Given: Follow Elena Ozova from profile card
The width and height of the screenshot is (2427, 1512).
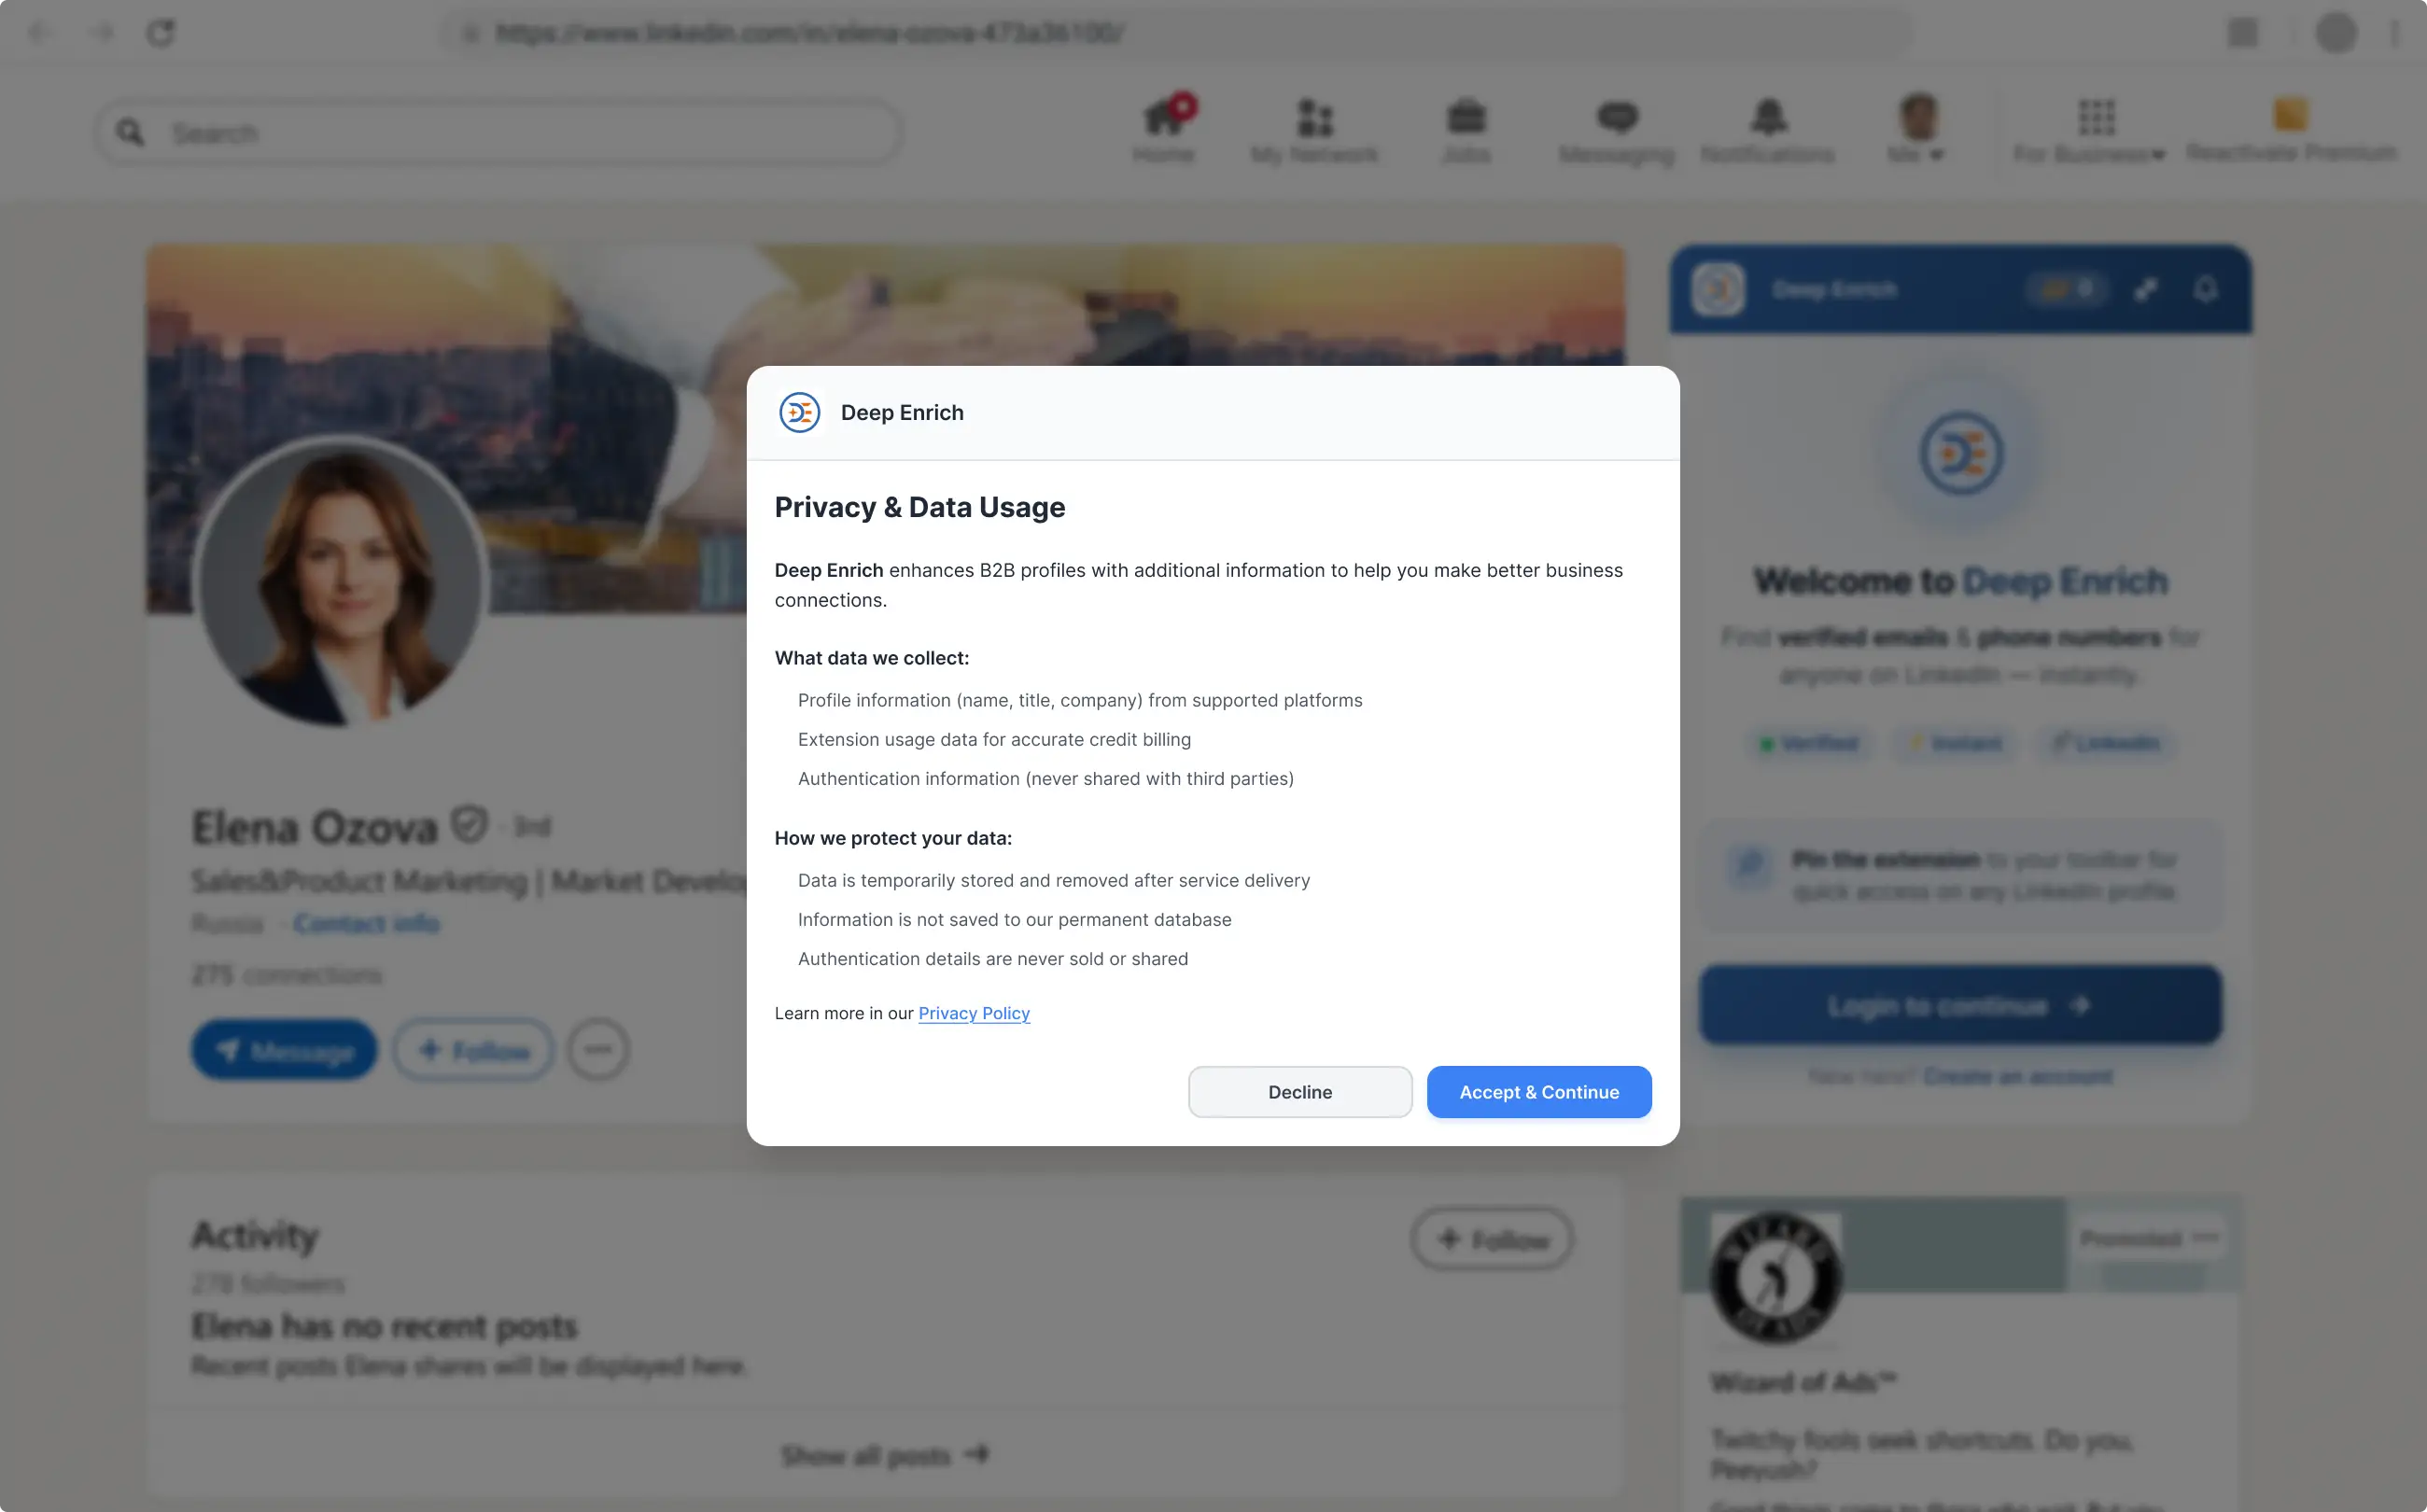Looking at the screenshot, I should (x=473, y=1050).
